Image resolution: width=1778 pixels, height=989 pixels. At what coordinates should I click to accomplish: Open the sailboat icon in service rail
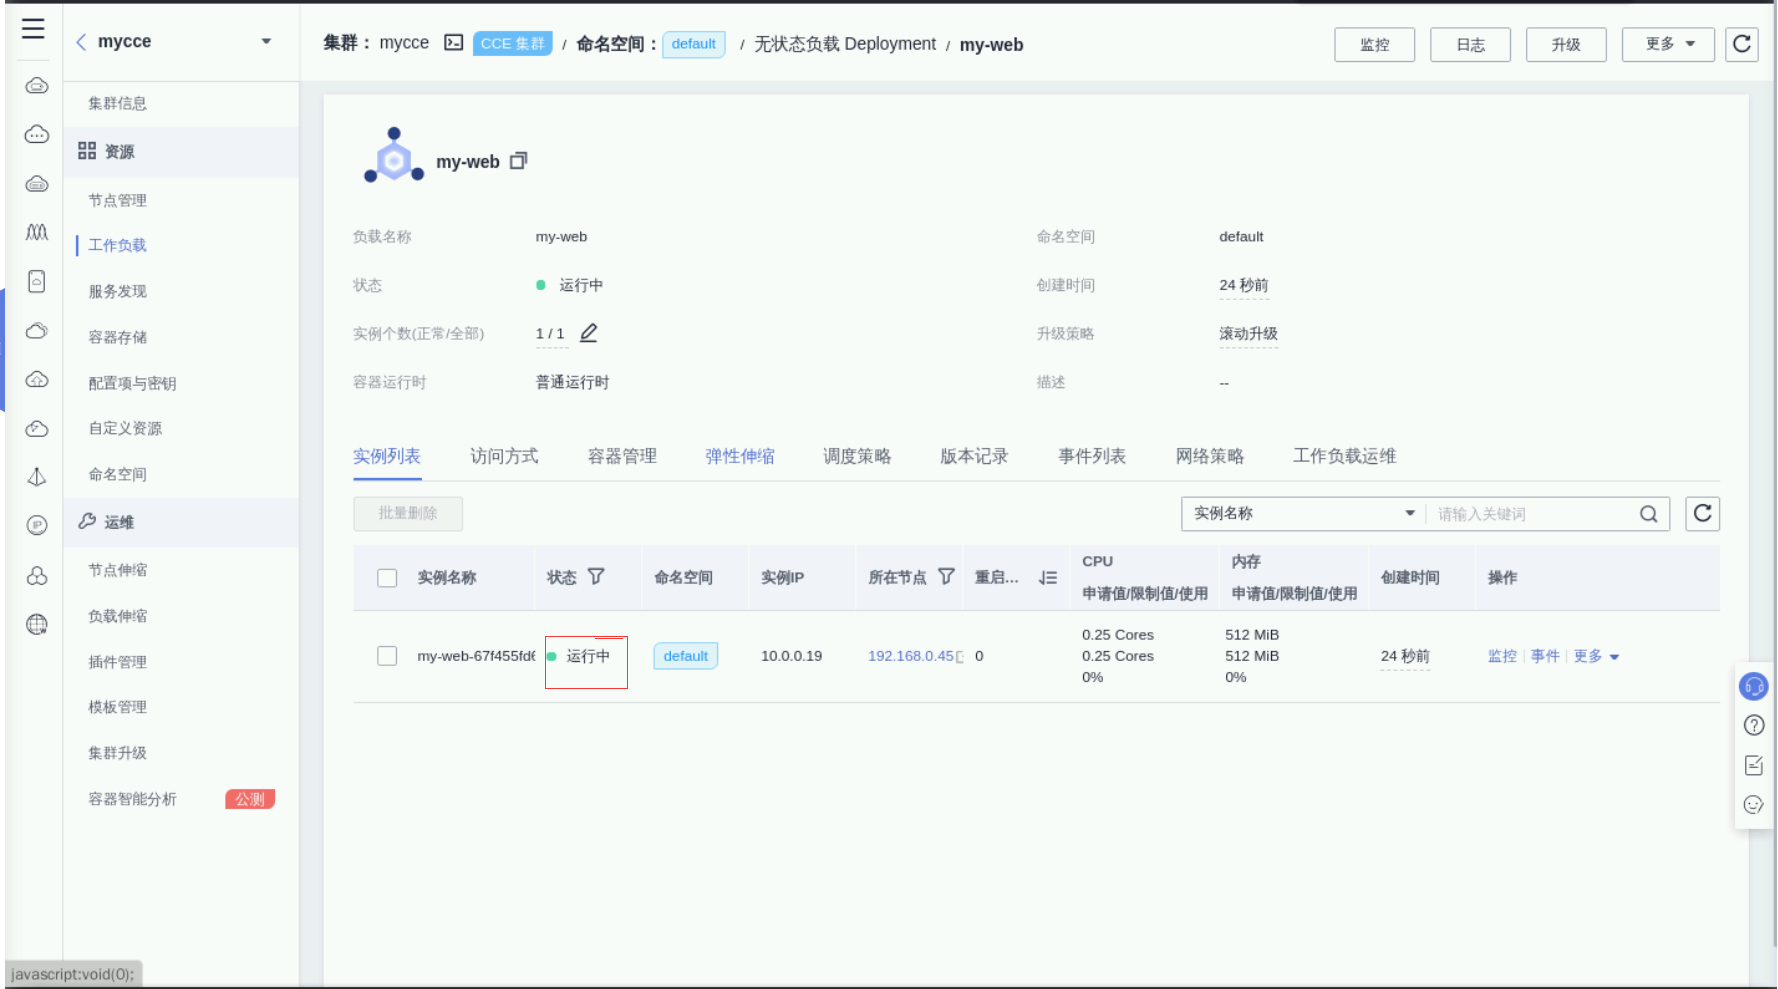[x=37, y=477]
